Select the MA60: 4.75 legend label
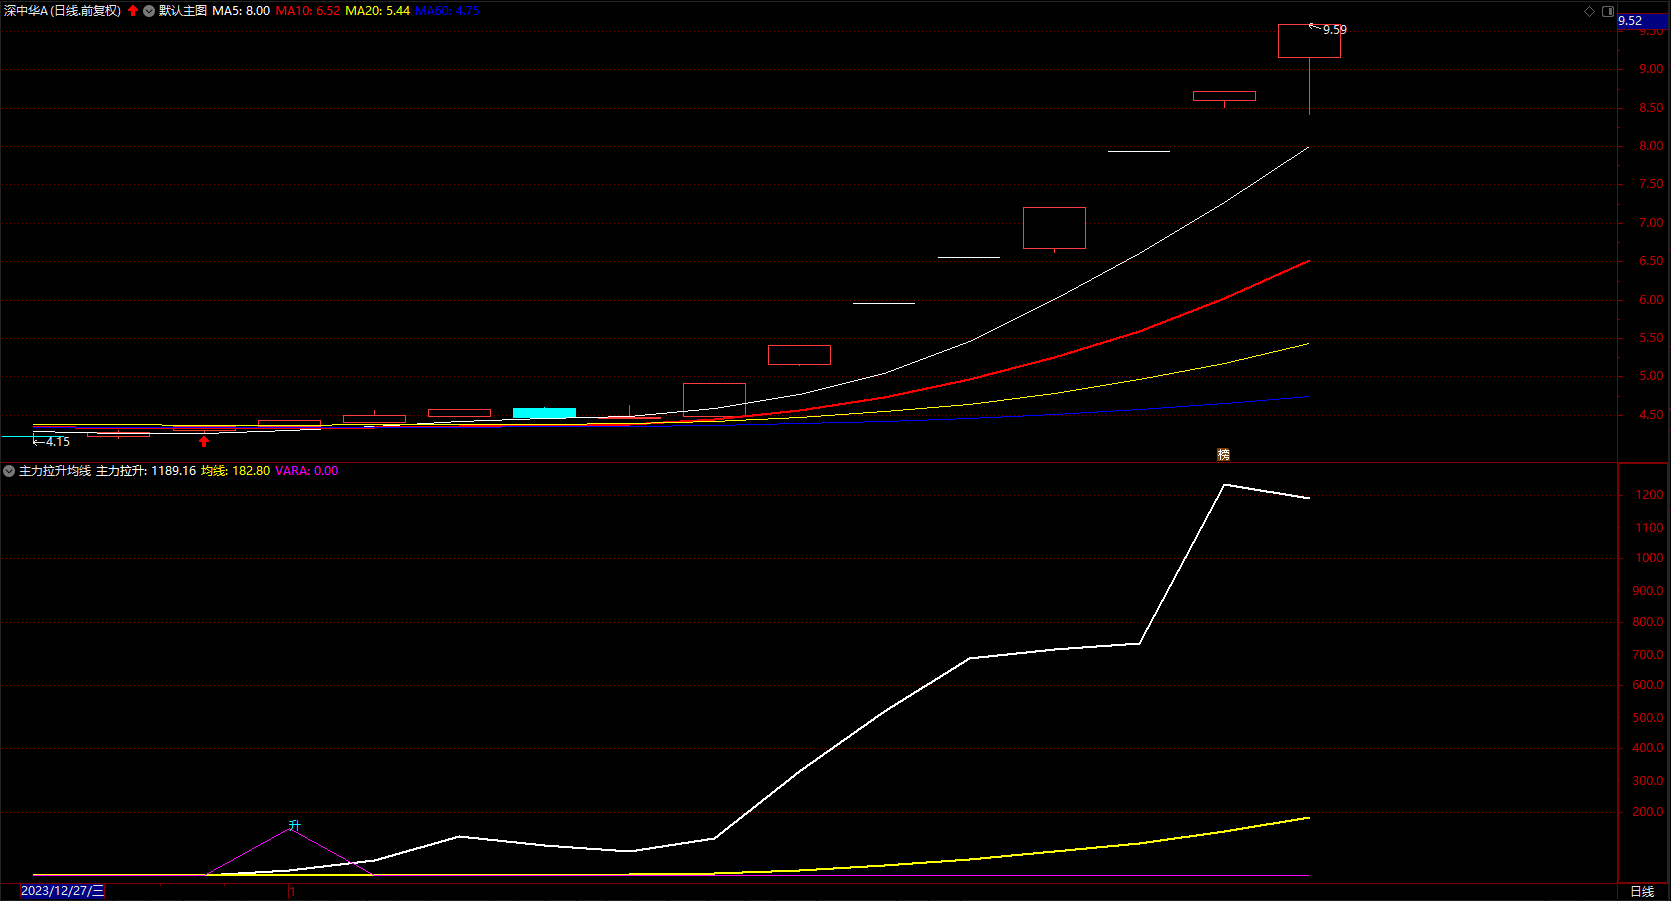Screen dimensions: 1671x901 tap(447, 11)
